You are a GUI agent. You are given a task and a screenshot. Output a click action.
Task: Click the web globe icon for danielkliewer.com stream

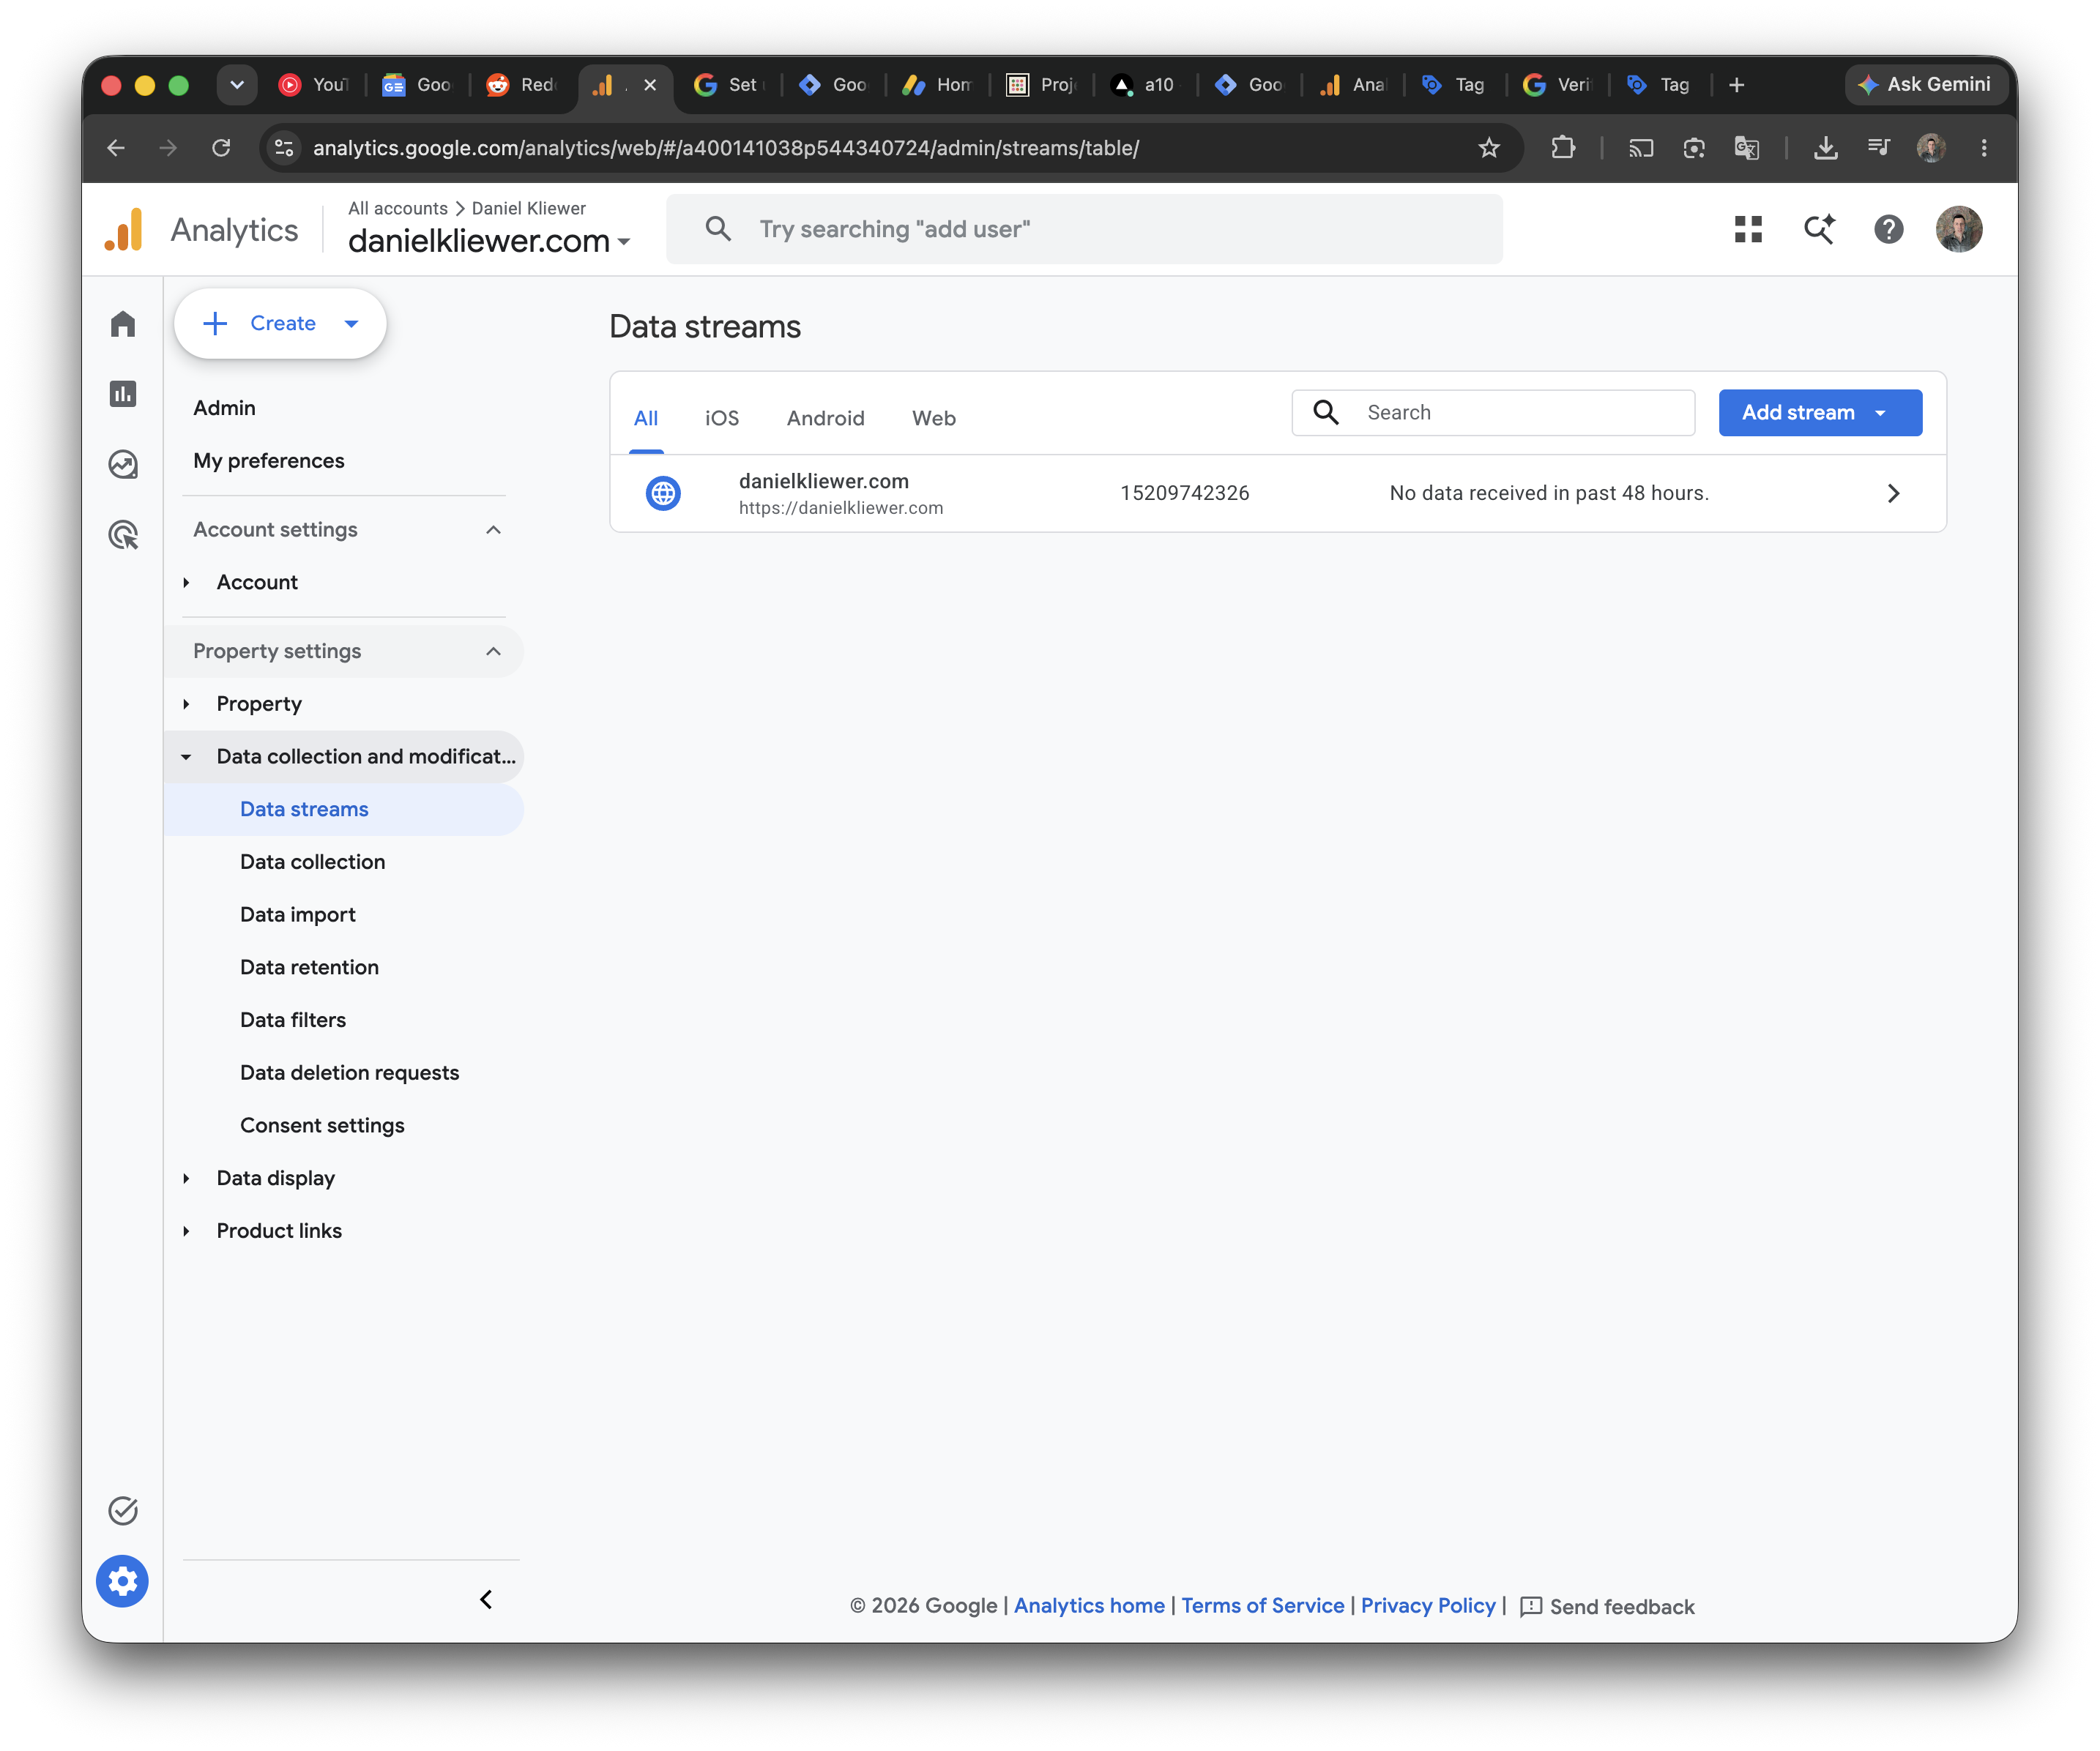pyautogui.click(x=663, y=493)
